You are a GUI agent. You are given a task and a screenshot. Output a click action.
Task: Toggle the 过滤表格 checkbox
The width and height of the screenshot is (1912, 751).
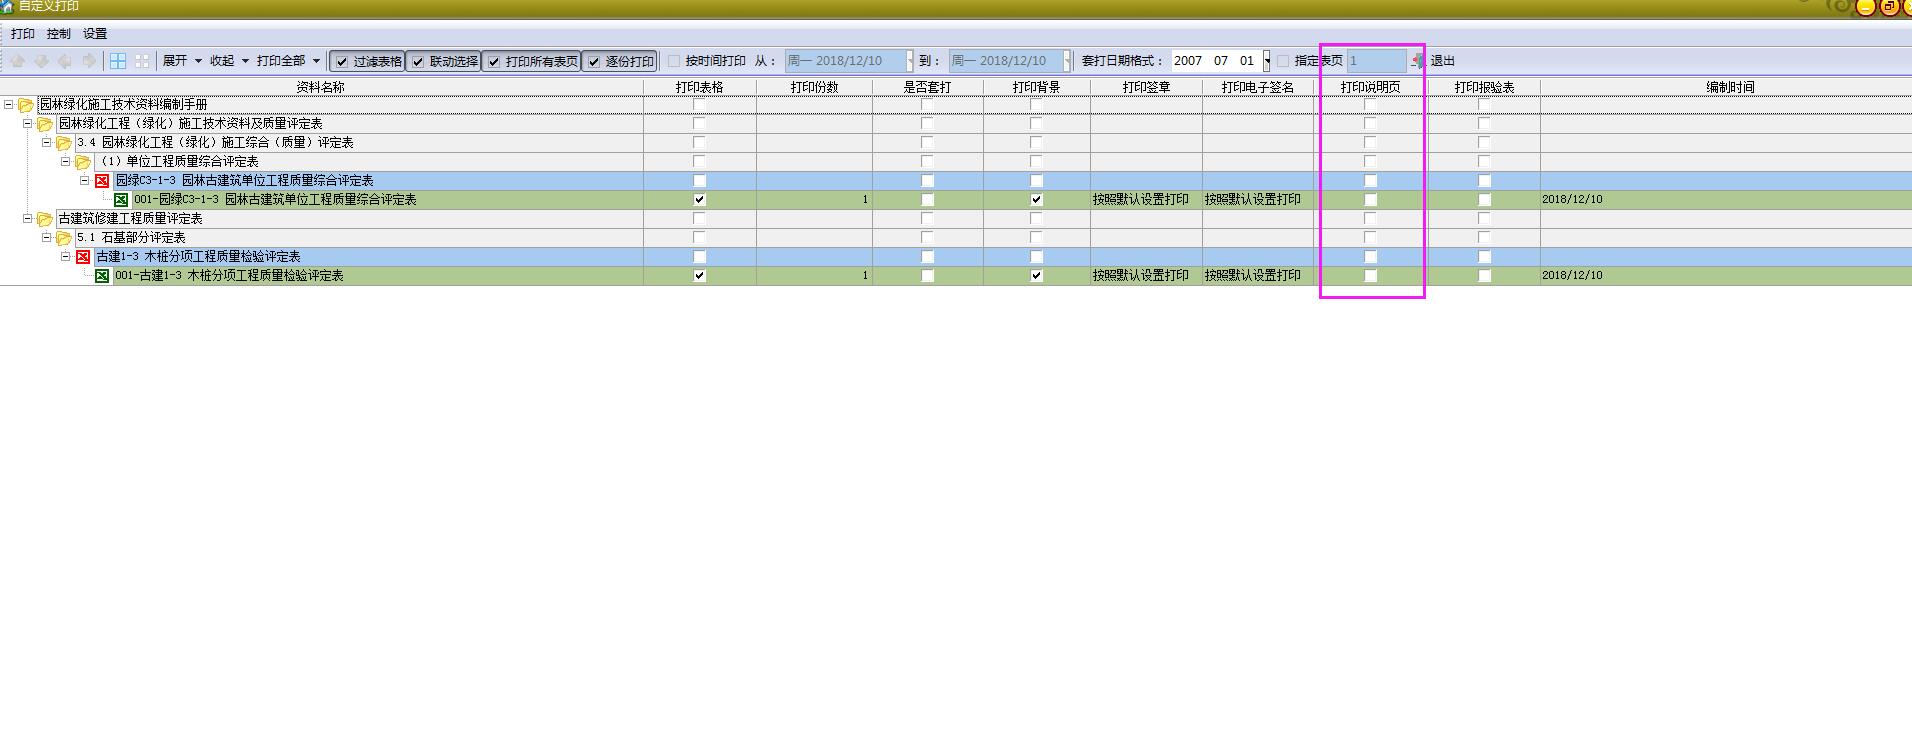point(342,62)
